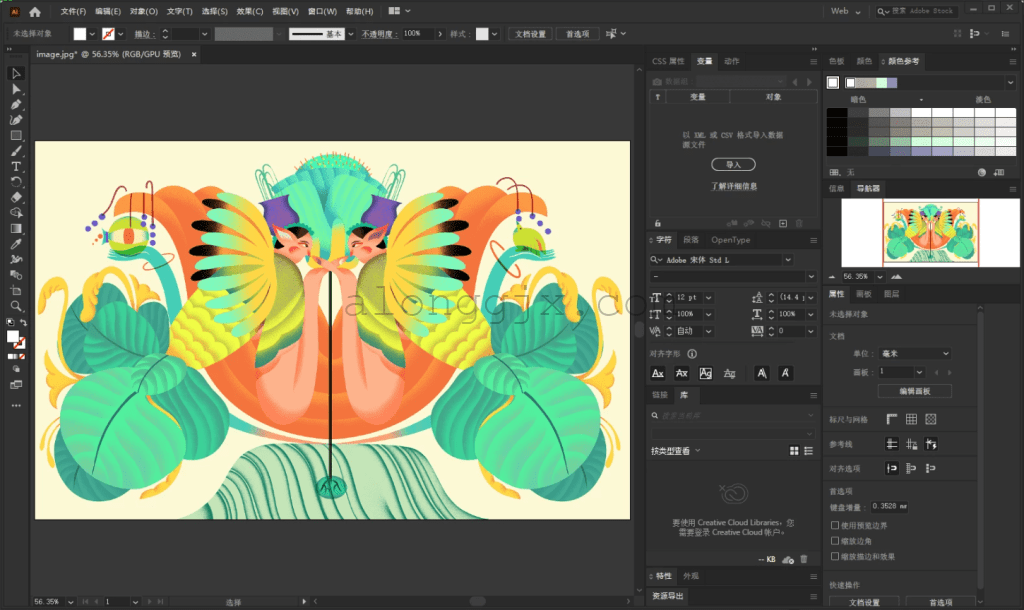Select the Eraser tool

(16, 197)
